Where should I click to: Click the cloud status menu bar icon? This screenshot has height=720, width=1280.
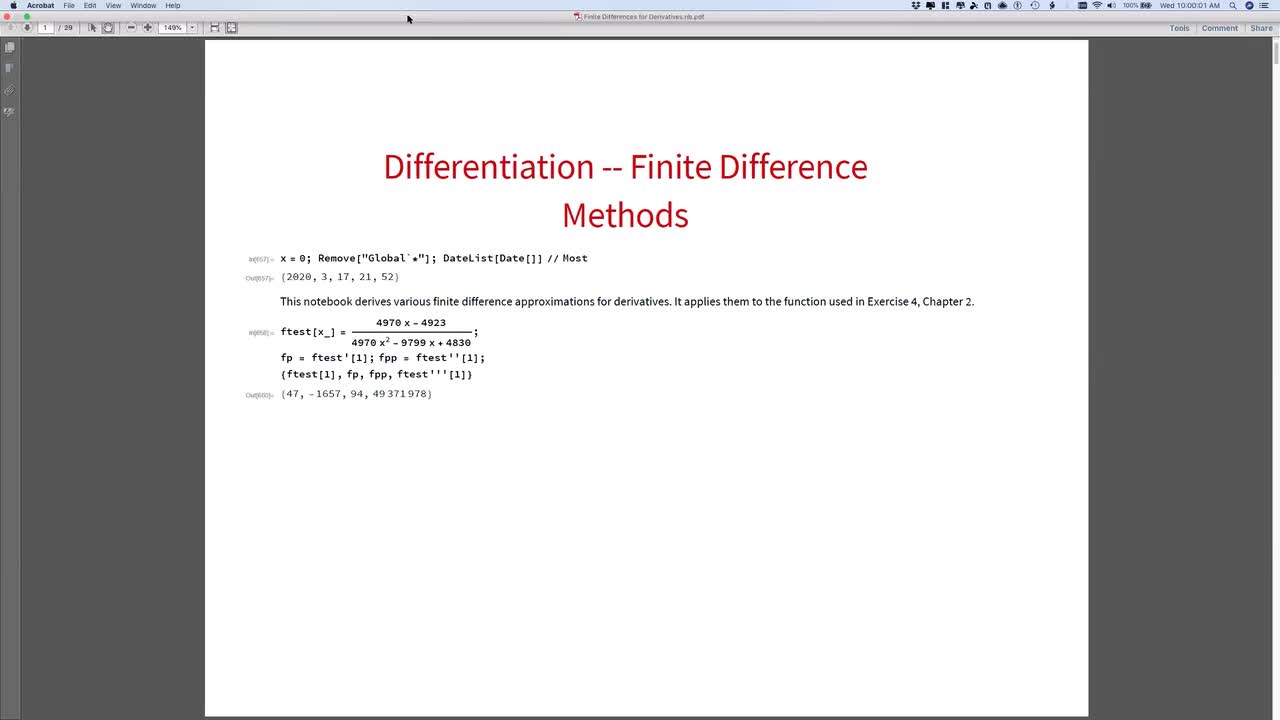click(1002, 5)
